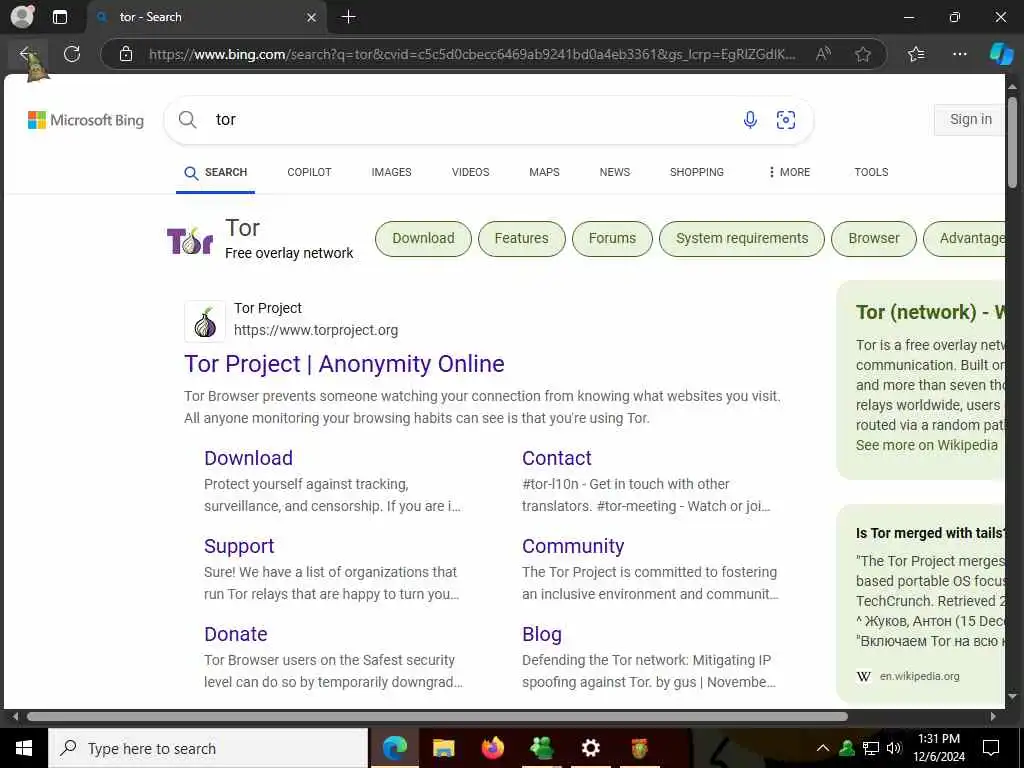Click the https://www.torproject.org URL text
This screenshot has width=1024, height=768.
pyautogui.click(x=316, y=330)
